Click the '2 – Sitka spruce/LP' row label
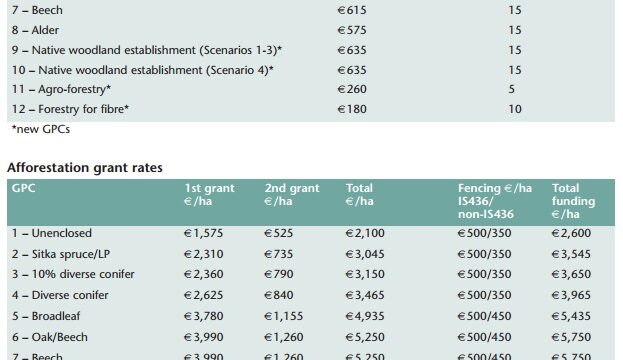Screen dimensions: 623x360 61,254
